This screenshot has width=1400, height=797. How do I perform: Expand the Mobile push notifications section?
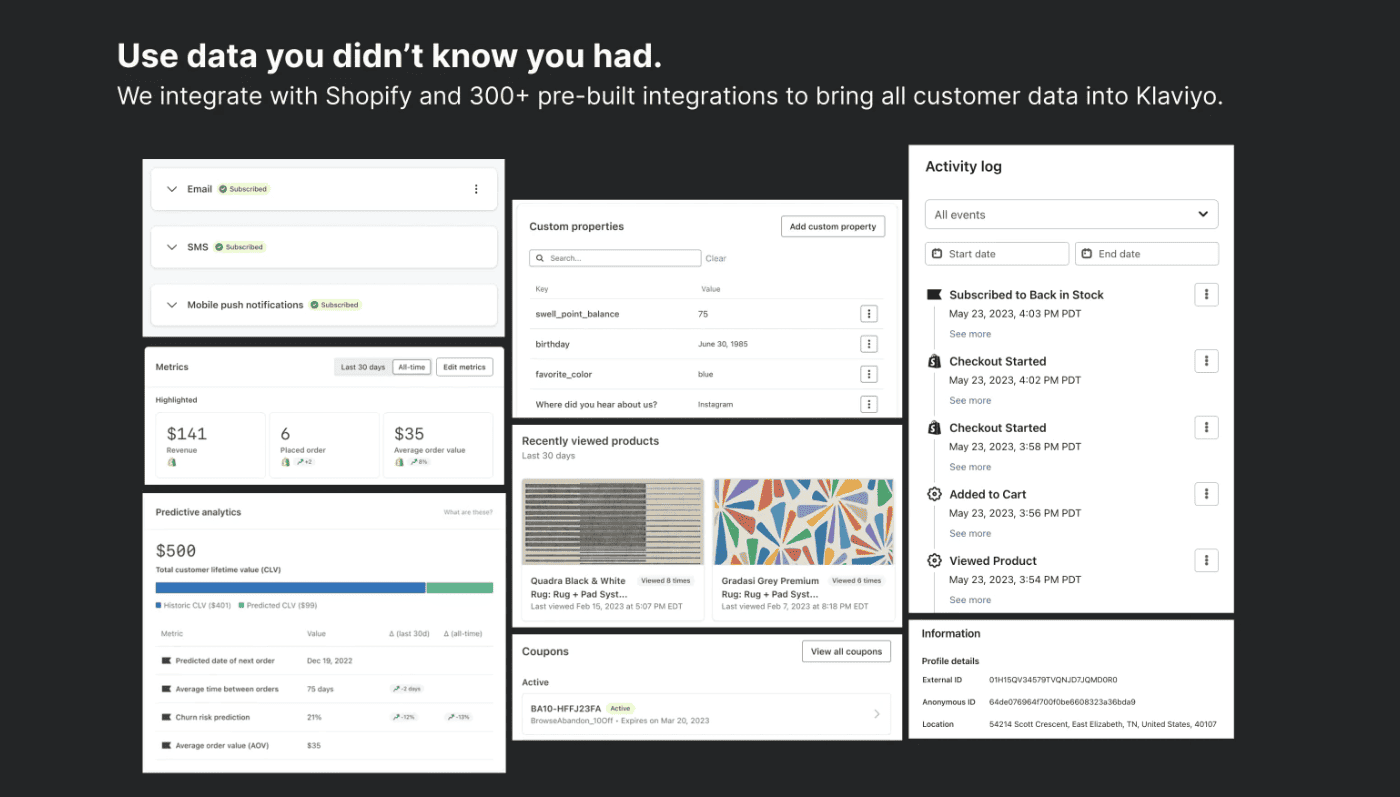point(171,305)
